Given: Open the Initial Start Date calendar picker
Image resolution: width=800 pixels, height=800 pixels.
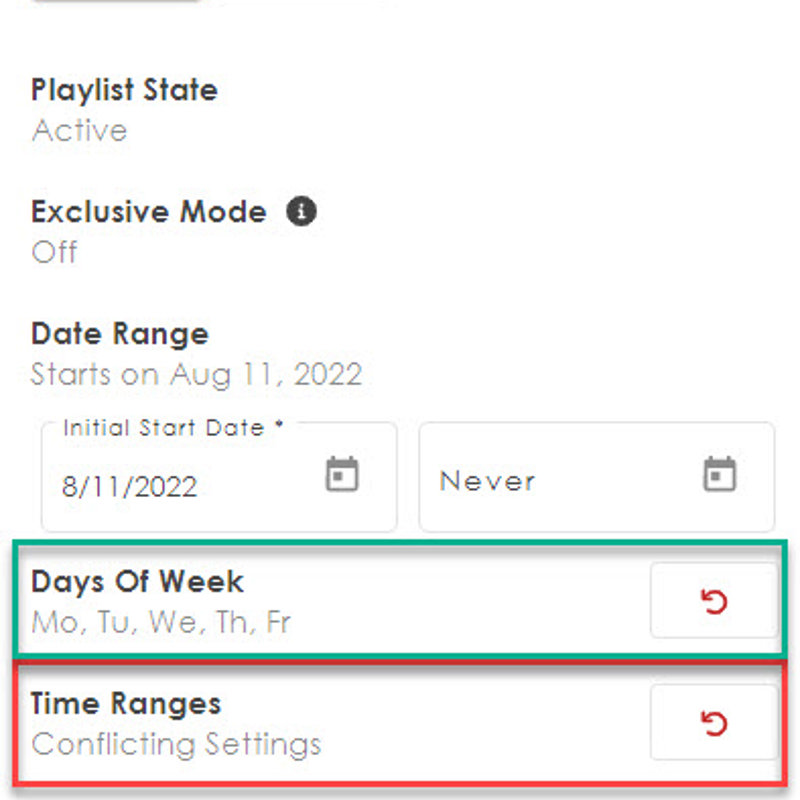Looking at the screenshot, I should (x=342, y=474).
